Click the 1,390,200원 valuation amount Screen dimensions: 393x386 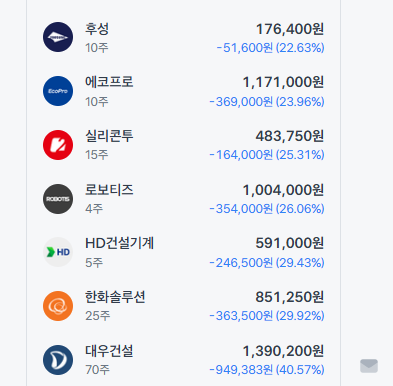point(283,351)
